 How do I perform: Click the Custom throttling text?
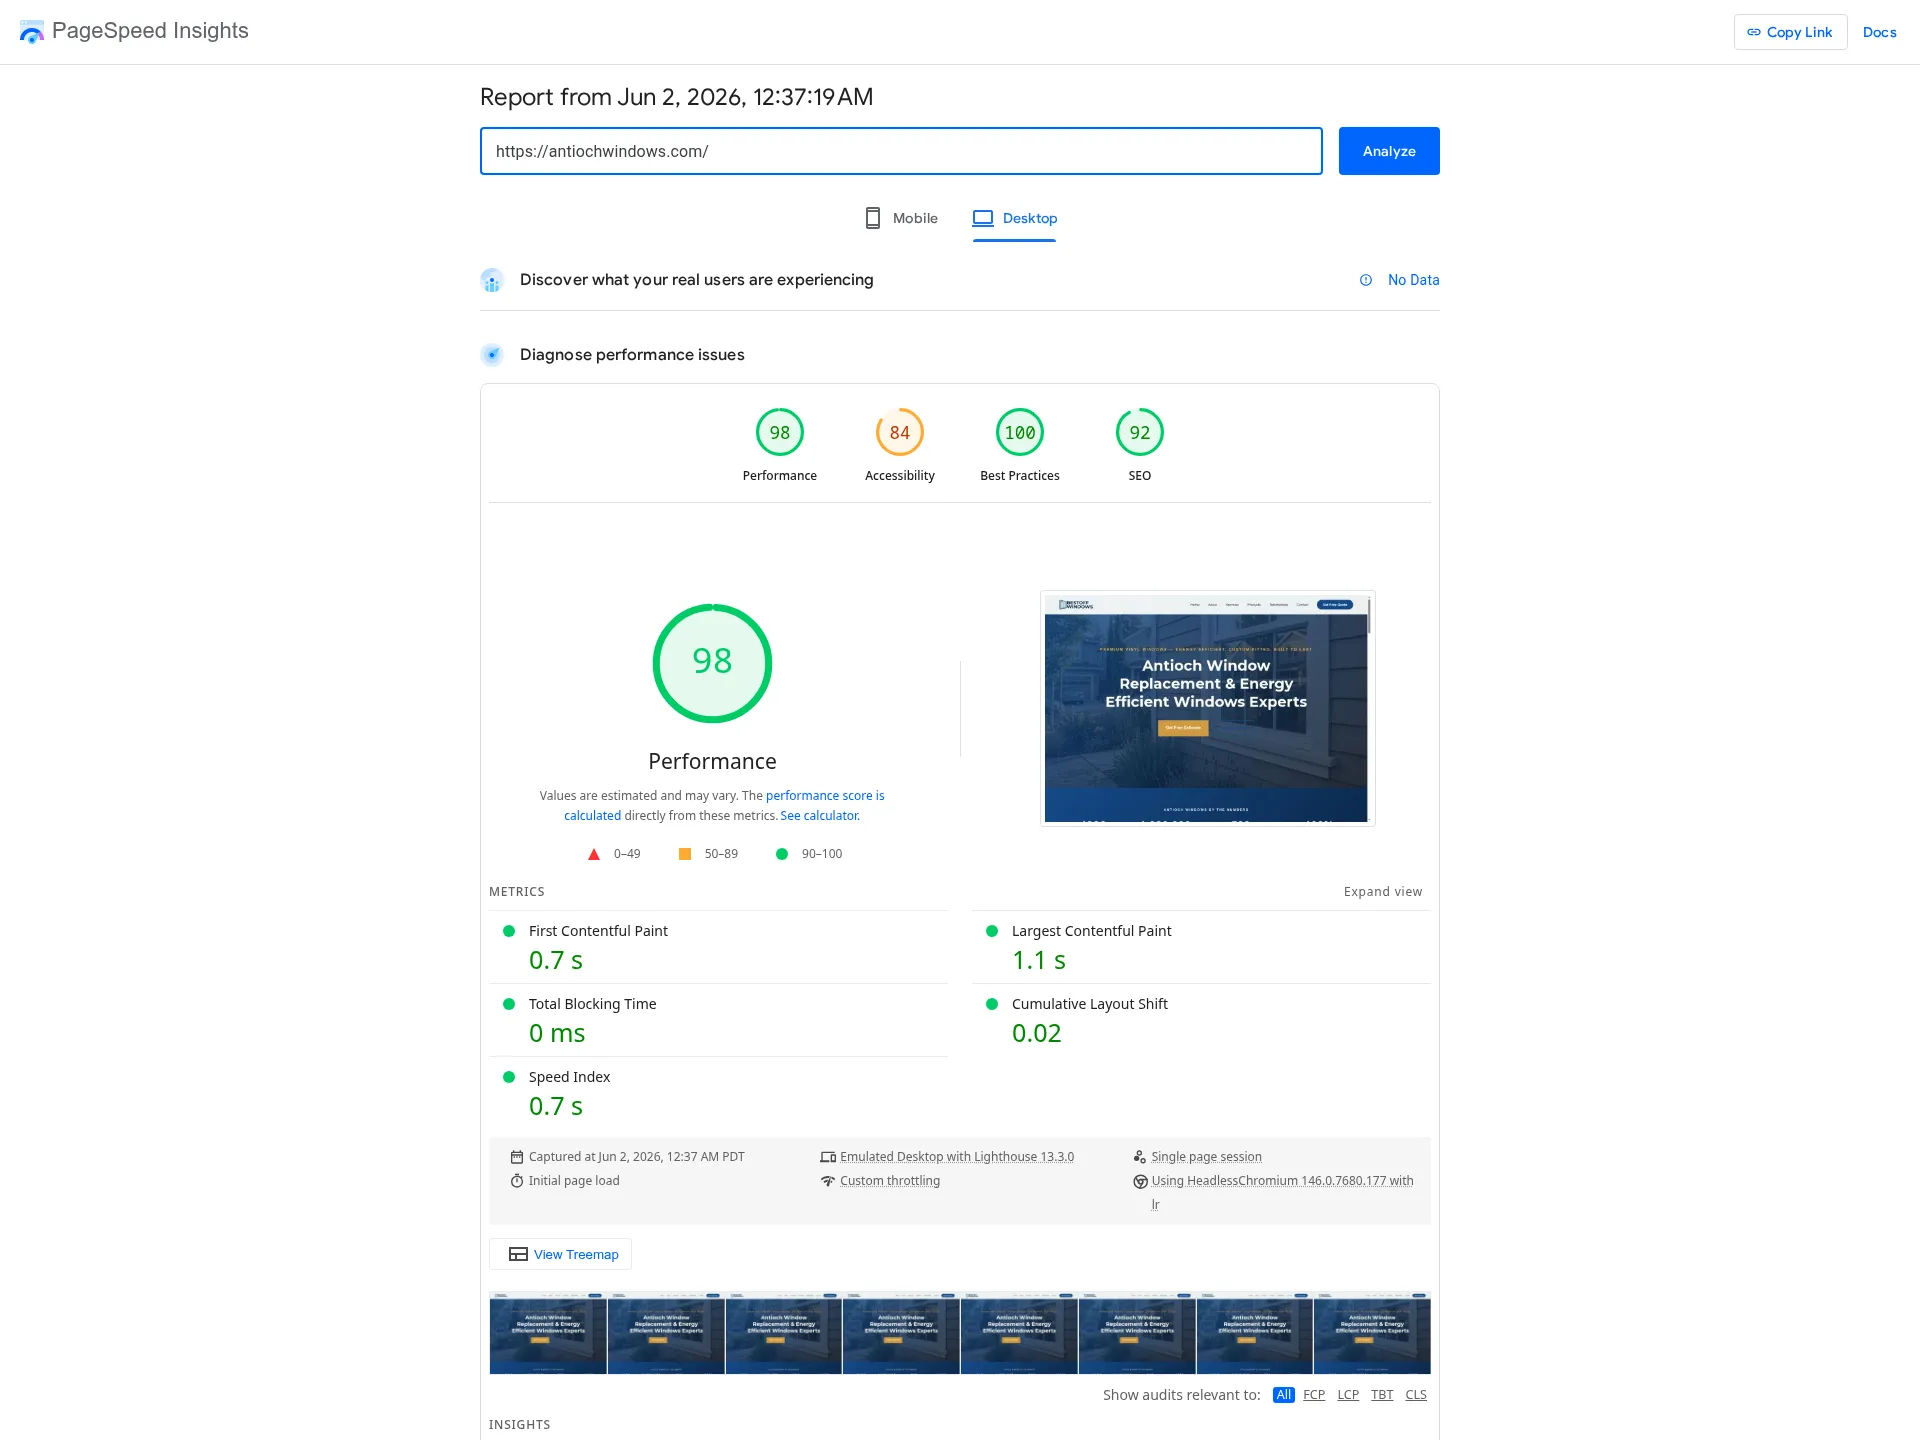tap(890, 1181)
